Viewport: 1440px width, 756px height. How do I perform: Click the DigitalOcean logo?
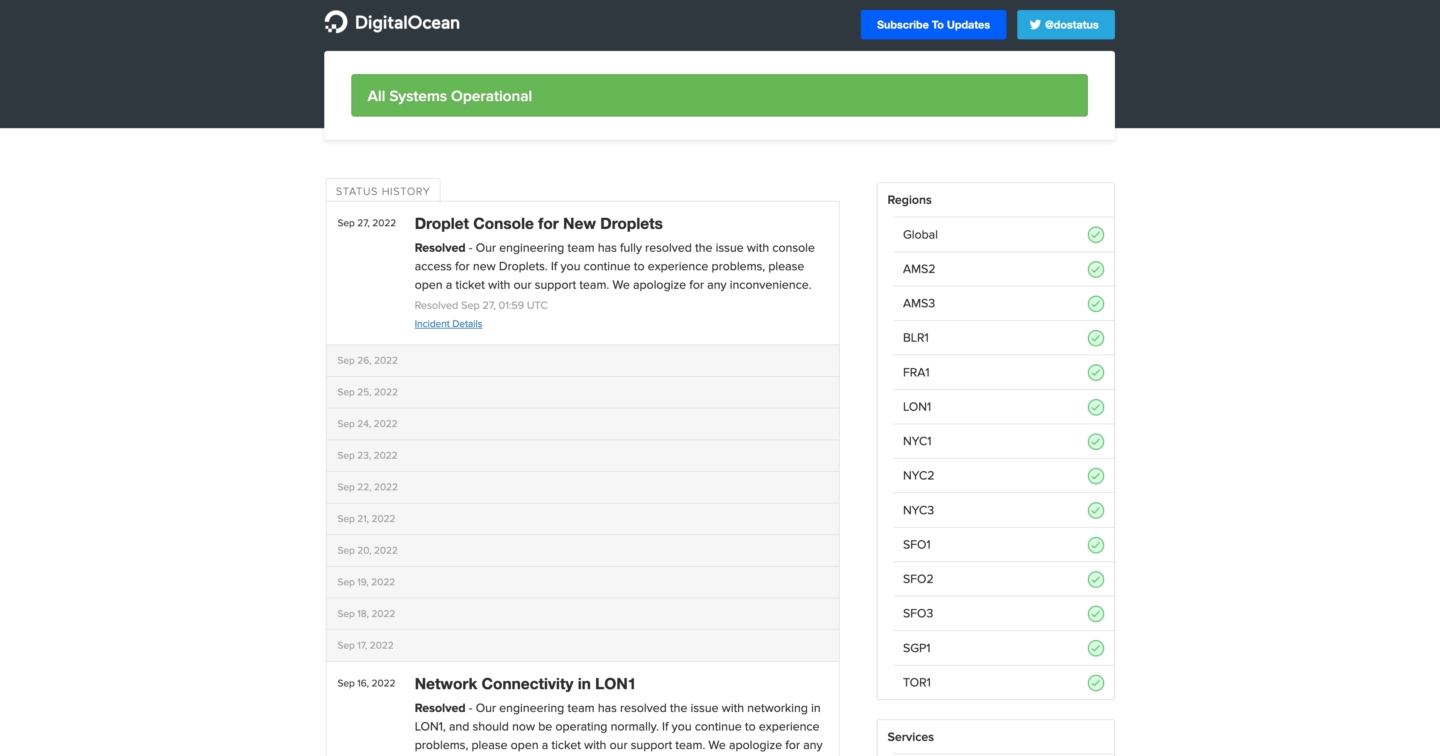coord(392,23)
